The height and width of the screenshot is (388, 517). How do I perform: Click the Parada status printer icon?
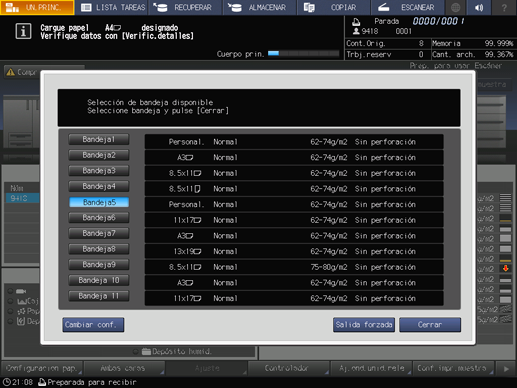tap(356, 22)
